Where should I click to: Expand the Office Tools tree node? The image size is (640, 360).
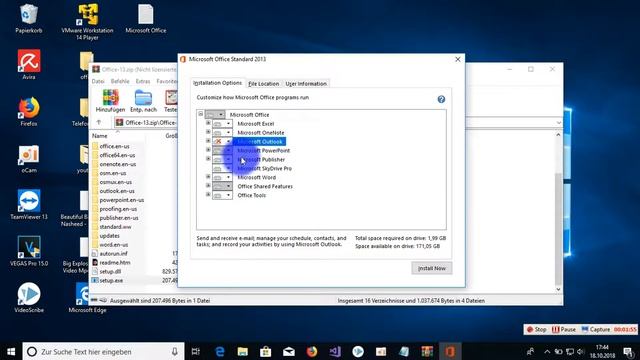[208, 195]
